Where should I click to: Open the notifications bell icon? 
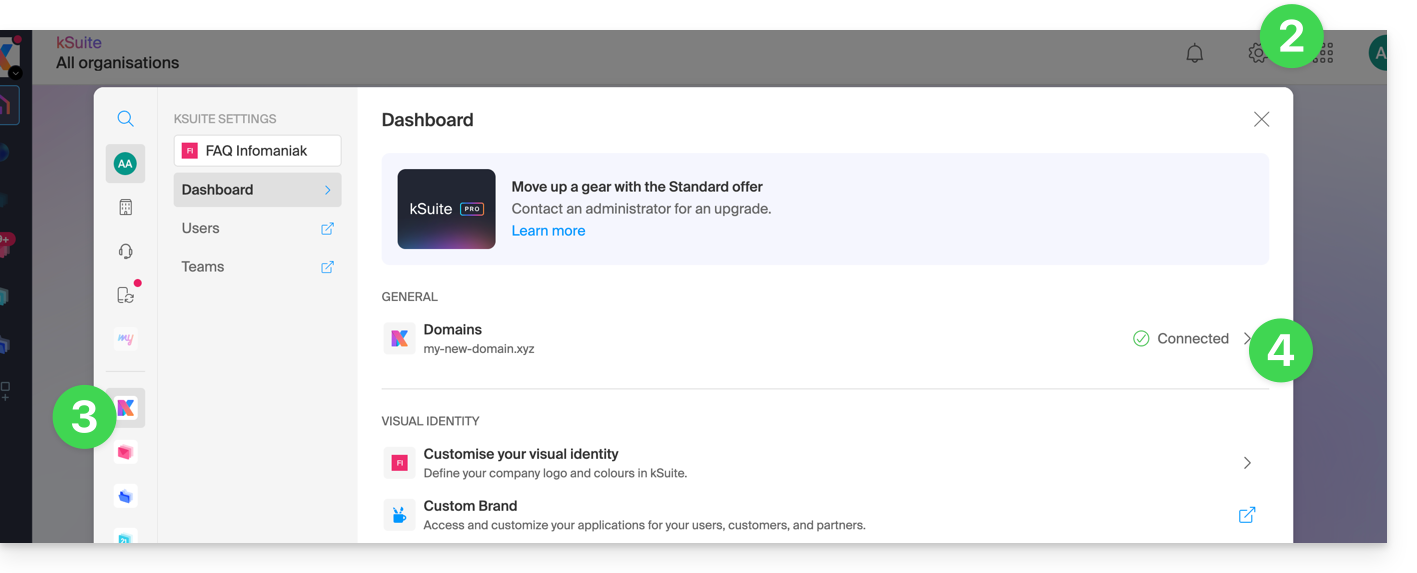tap(1194, 54)
